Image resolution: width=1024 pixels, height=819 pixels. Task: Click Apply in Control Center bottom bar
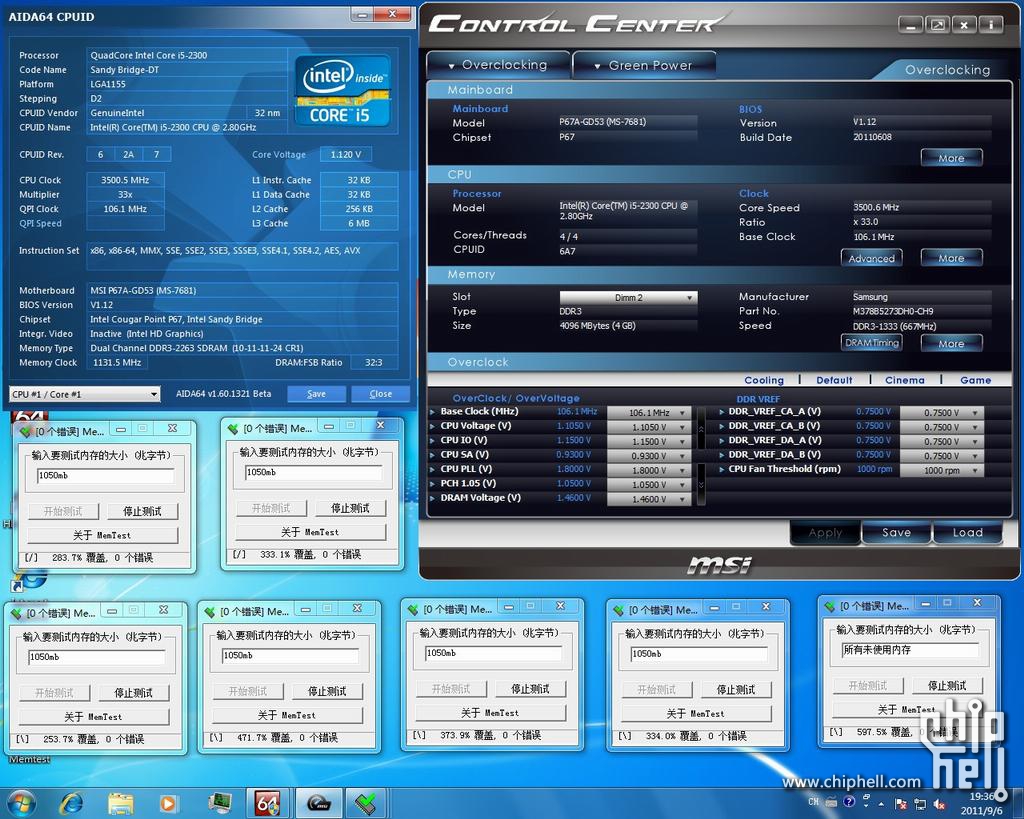(825, 532)
